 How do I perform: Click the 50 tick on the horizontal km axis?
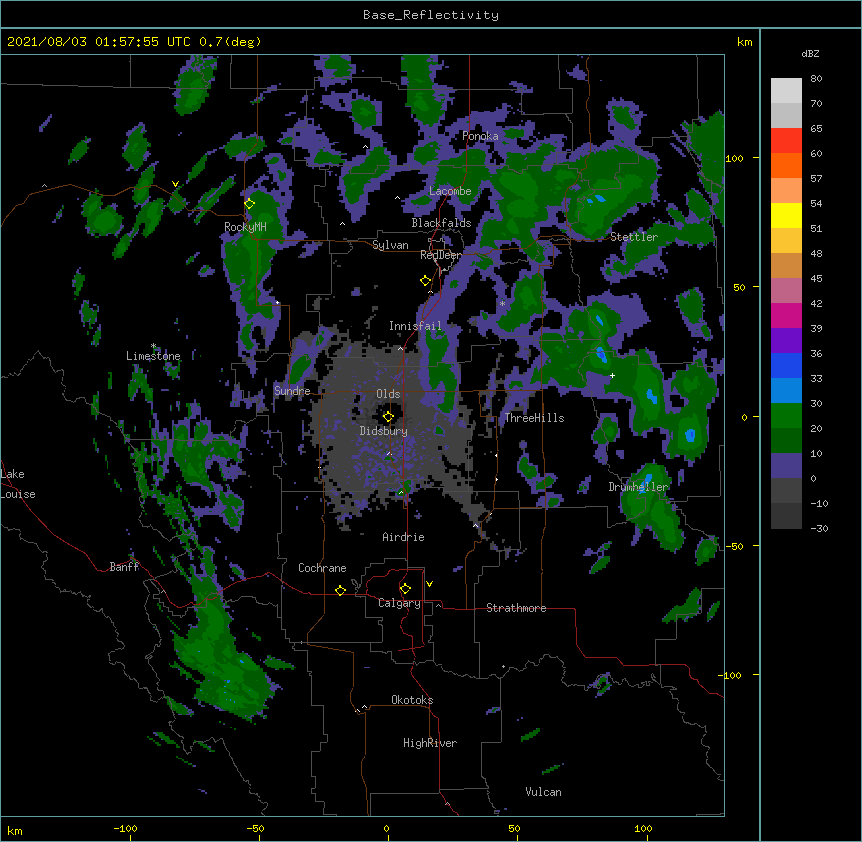(514, 828)
